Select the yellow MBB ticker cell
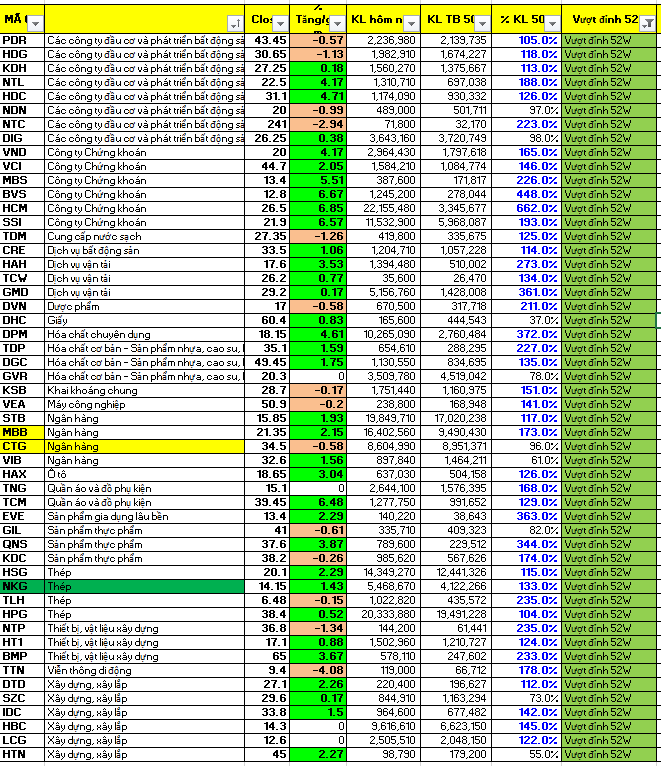The height and width of the screenshot is (766, 661). (x=22, y=431)
